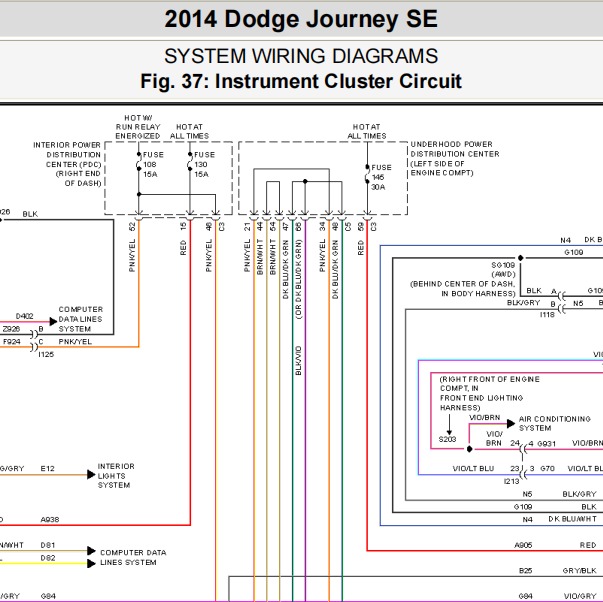Image resolution: width=603 pixels, height=602 pixels.
Task: Click "HOT AT ALL TIMES" above fuse 130
Action: (x=189, y=132)
